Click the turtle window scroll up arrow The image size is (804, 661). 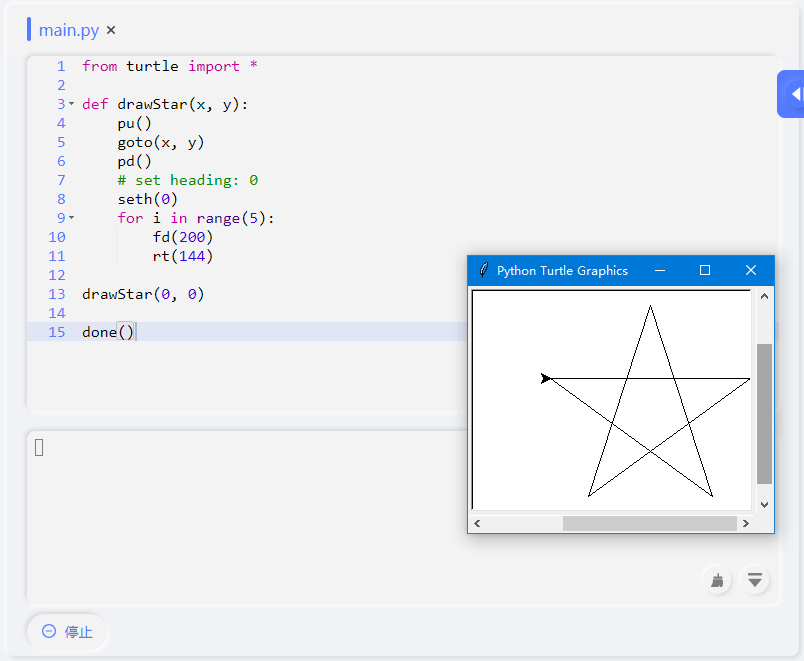point(764,296)
